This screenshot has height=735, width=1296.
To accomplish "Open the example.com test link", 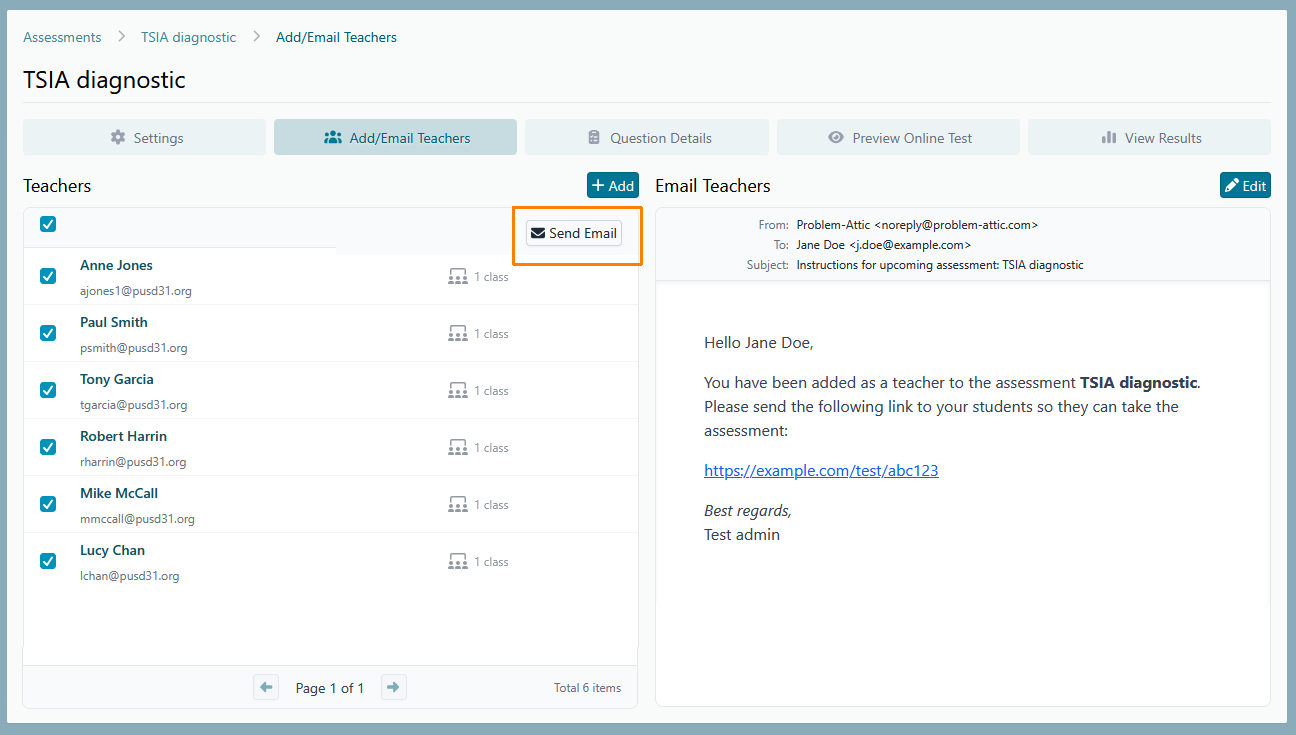I will click(821, 471).
